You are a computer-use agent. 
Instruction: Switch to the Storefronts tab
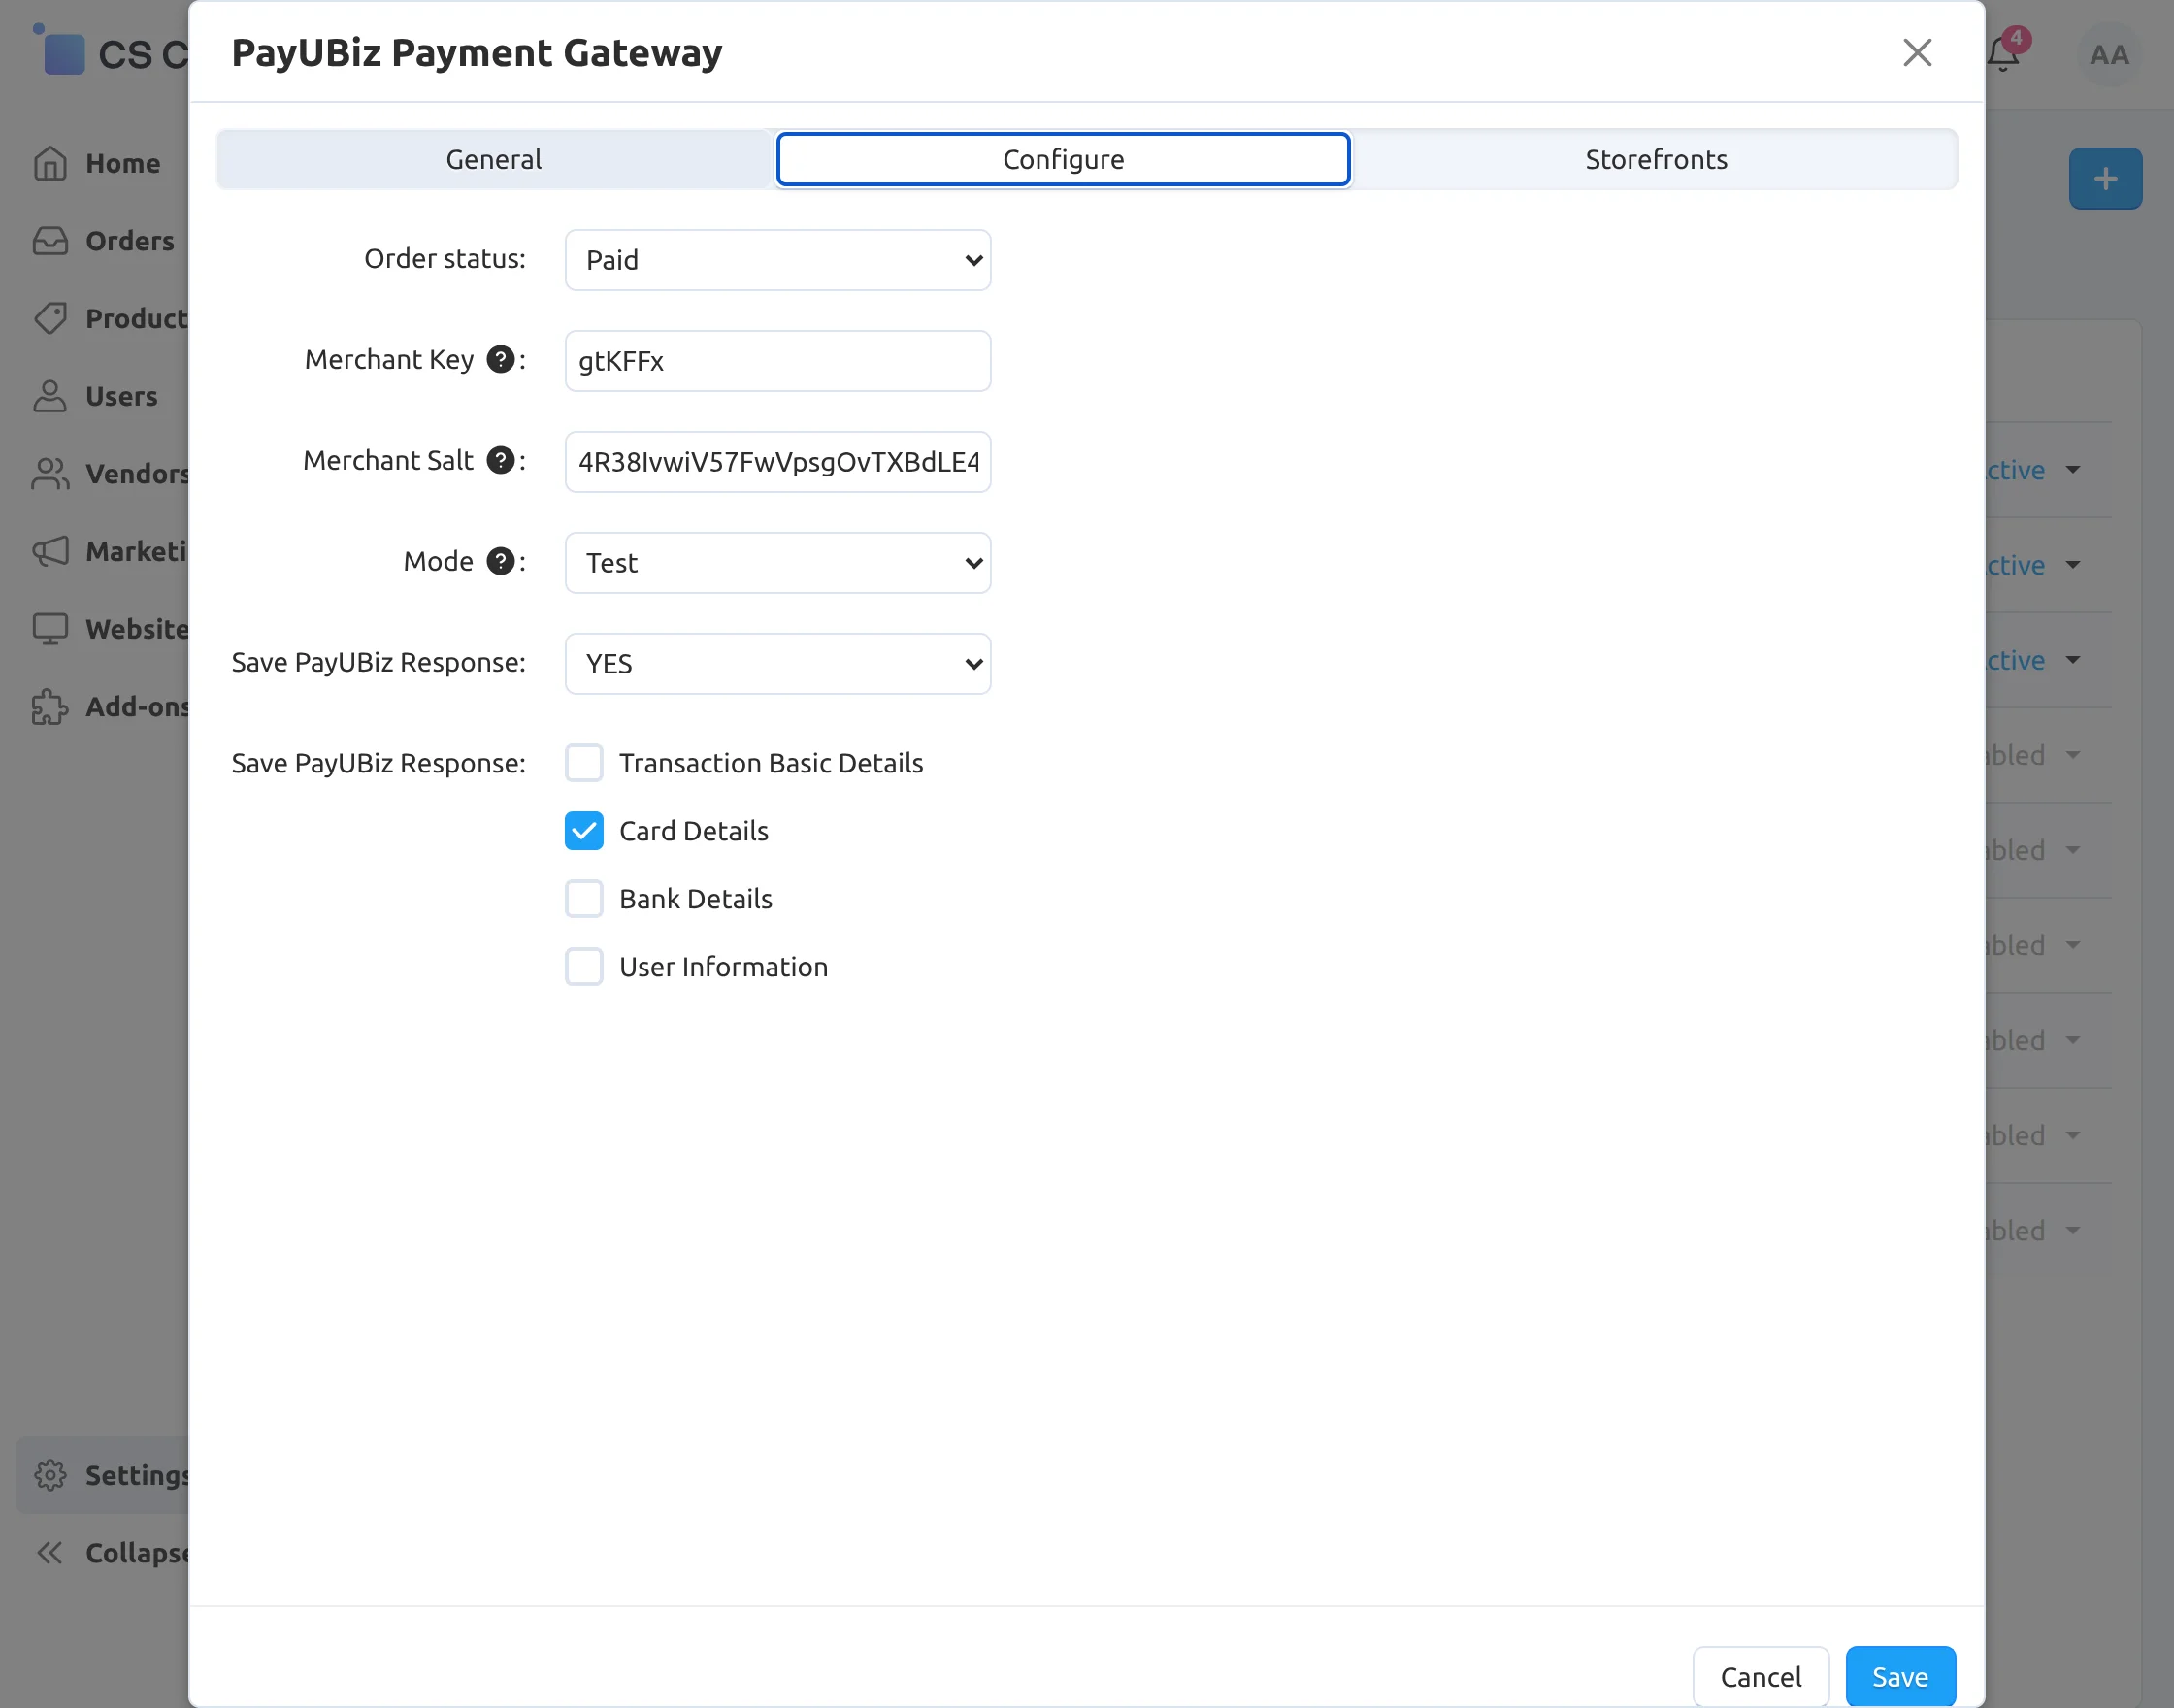click(x=1656, y=159)
